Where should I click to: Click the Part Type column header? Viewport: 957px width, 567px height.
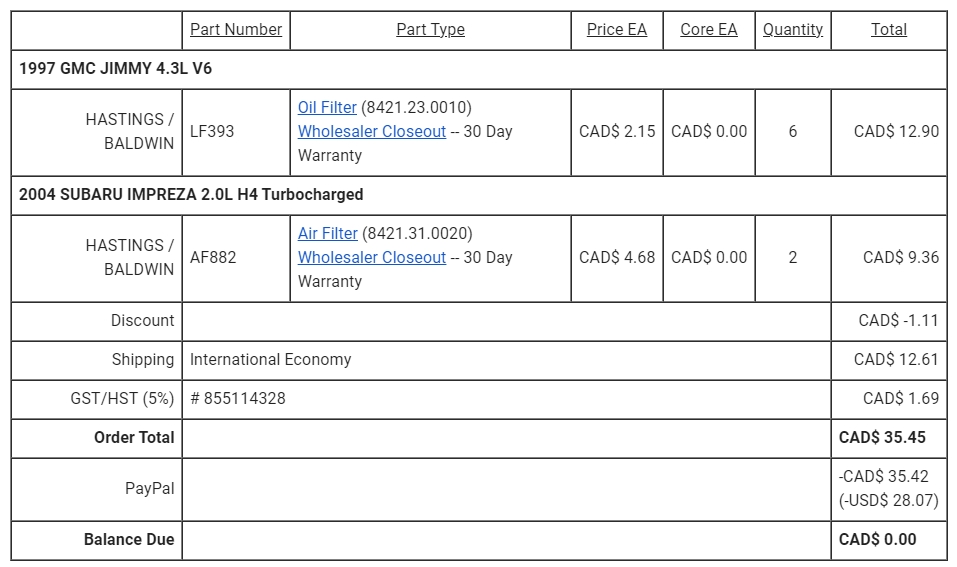click(x=430, y=29)
